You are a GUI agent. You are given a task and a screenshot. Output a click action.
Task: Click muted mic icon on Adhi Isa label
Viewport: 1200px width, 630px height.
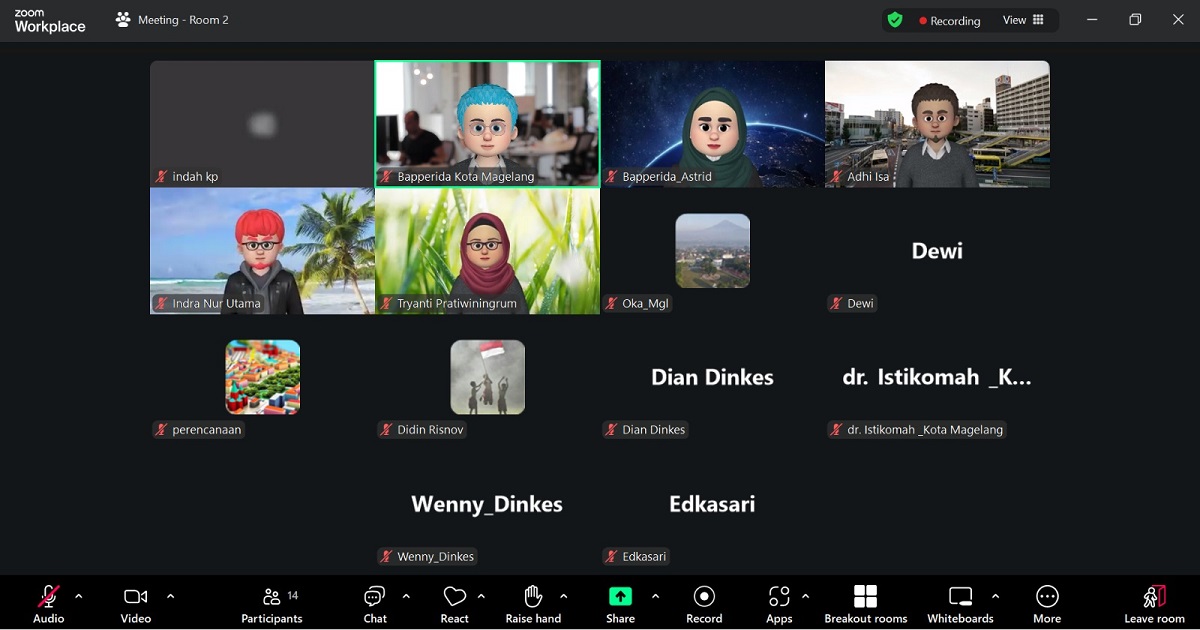pyautogui.click(x=836, y=176)
